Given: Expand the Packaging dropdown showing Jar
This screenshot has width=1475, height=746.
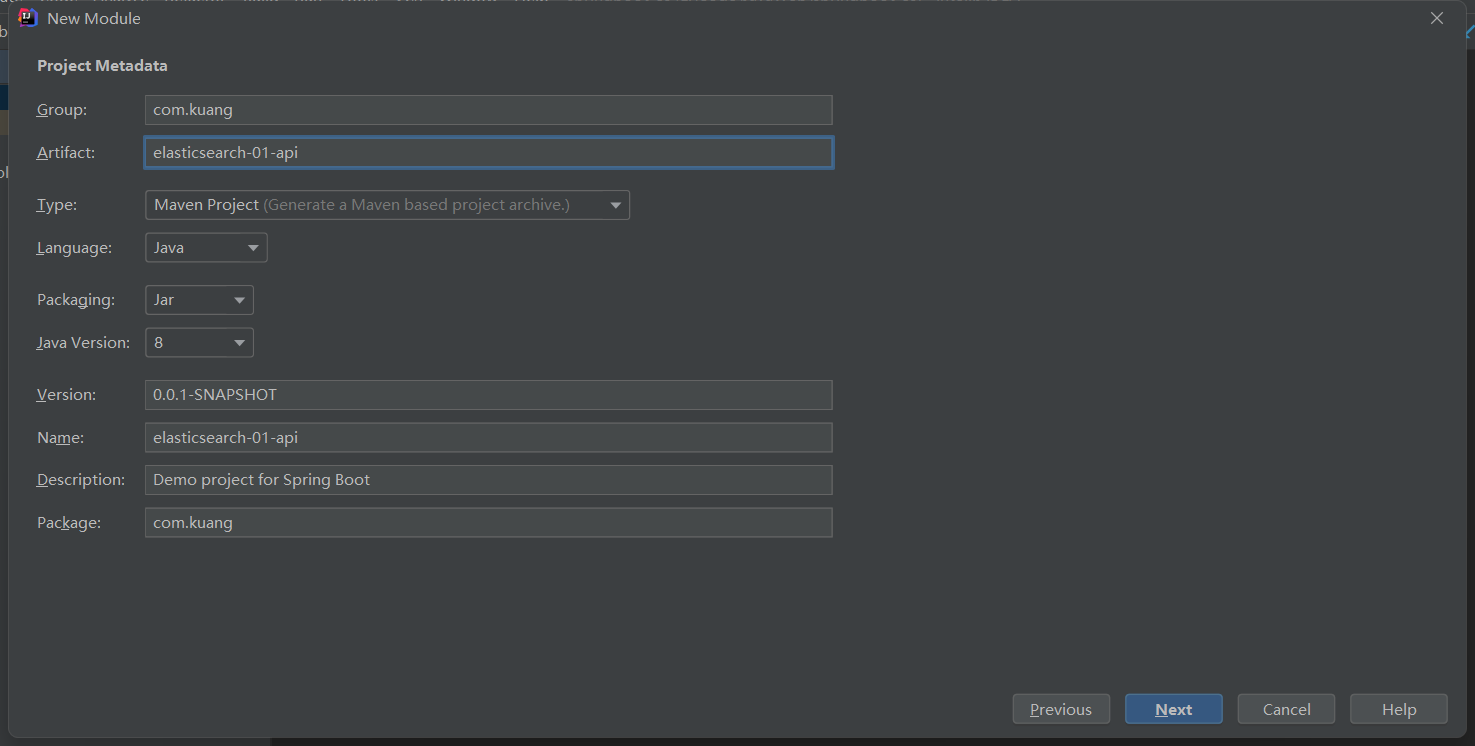Looking at the screenshot, I should click(x=199, y=300).
